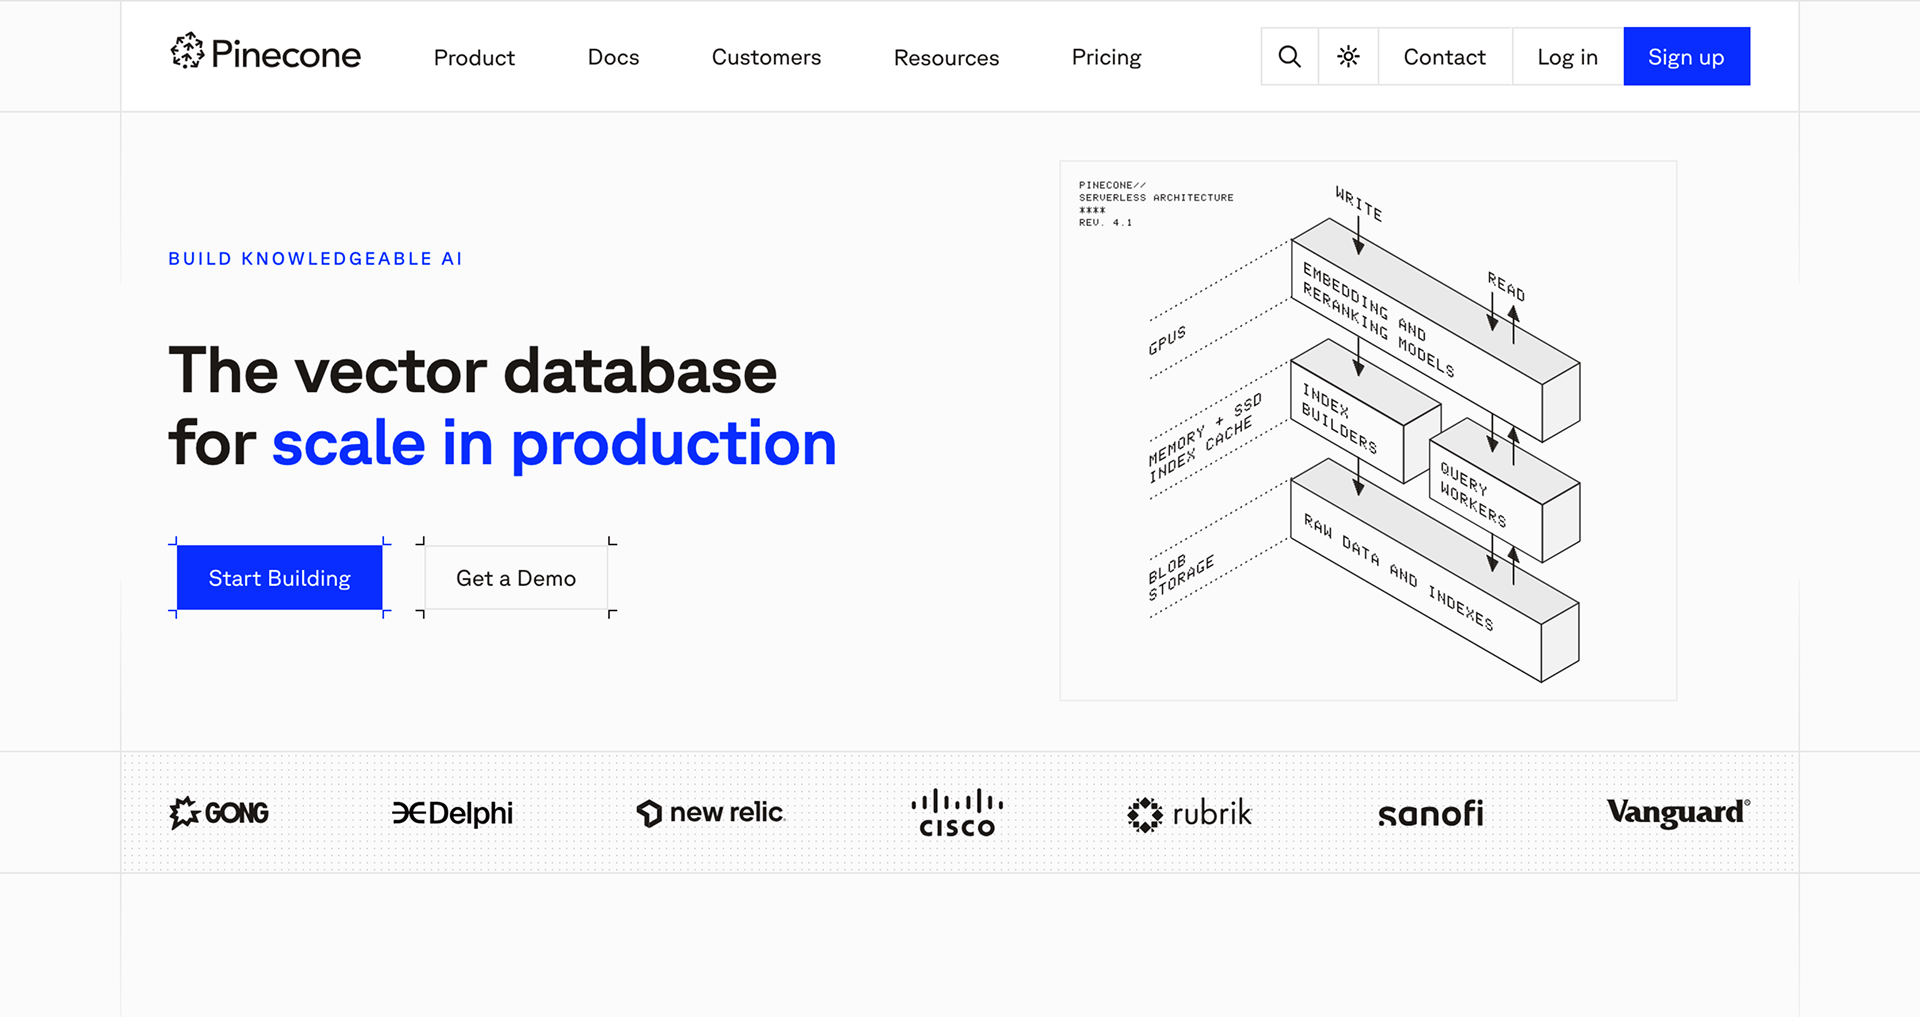Viewport: 1920px width, 1017px height.
Task: Open the Contact link
Action: pyautogui.click(x=1445, y=57)
